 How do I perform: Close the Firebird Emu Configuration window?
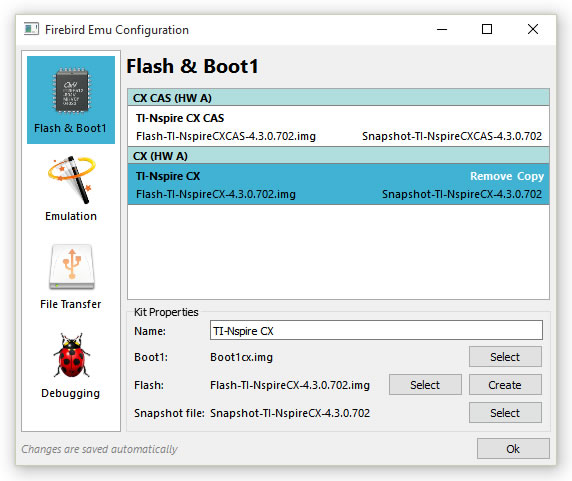click(x=533, y=29)
